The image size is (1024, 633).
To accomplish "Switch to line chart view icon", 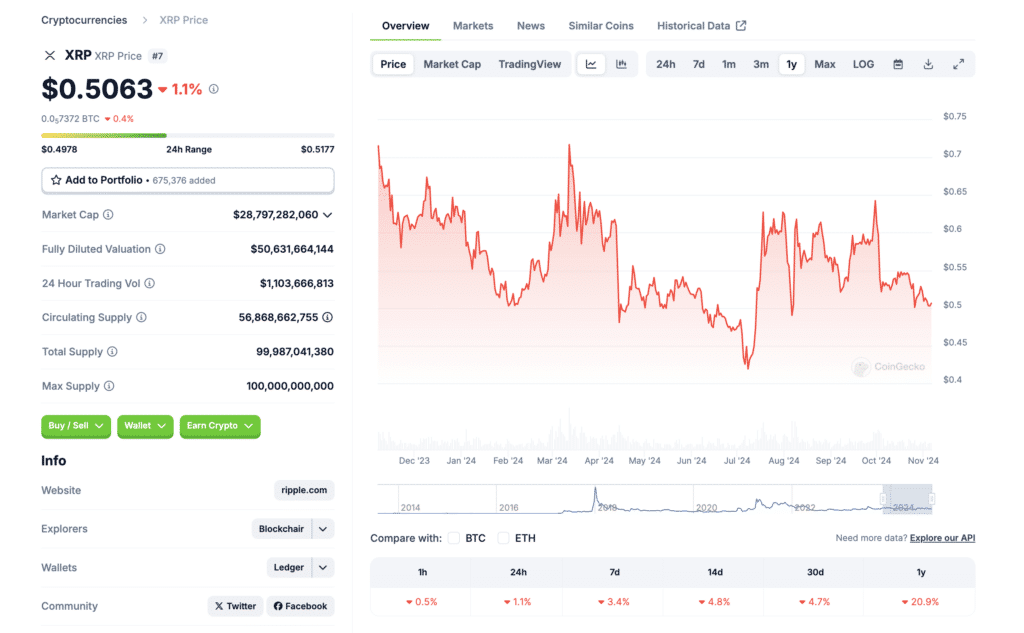I will 591,64.
